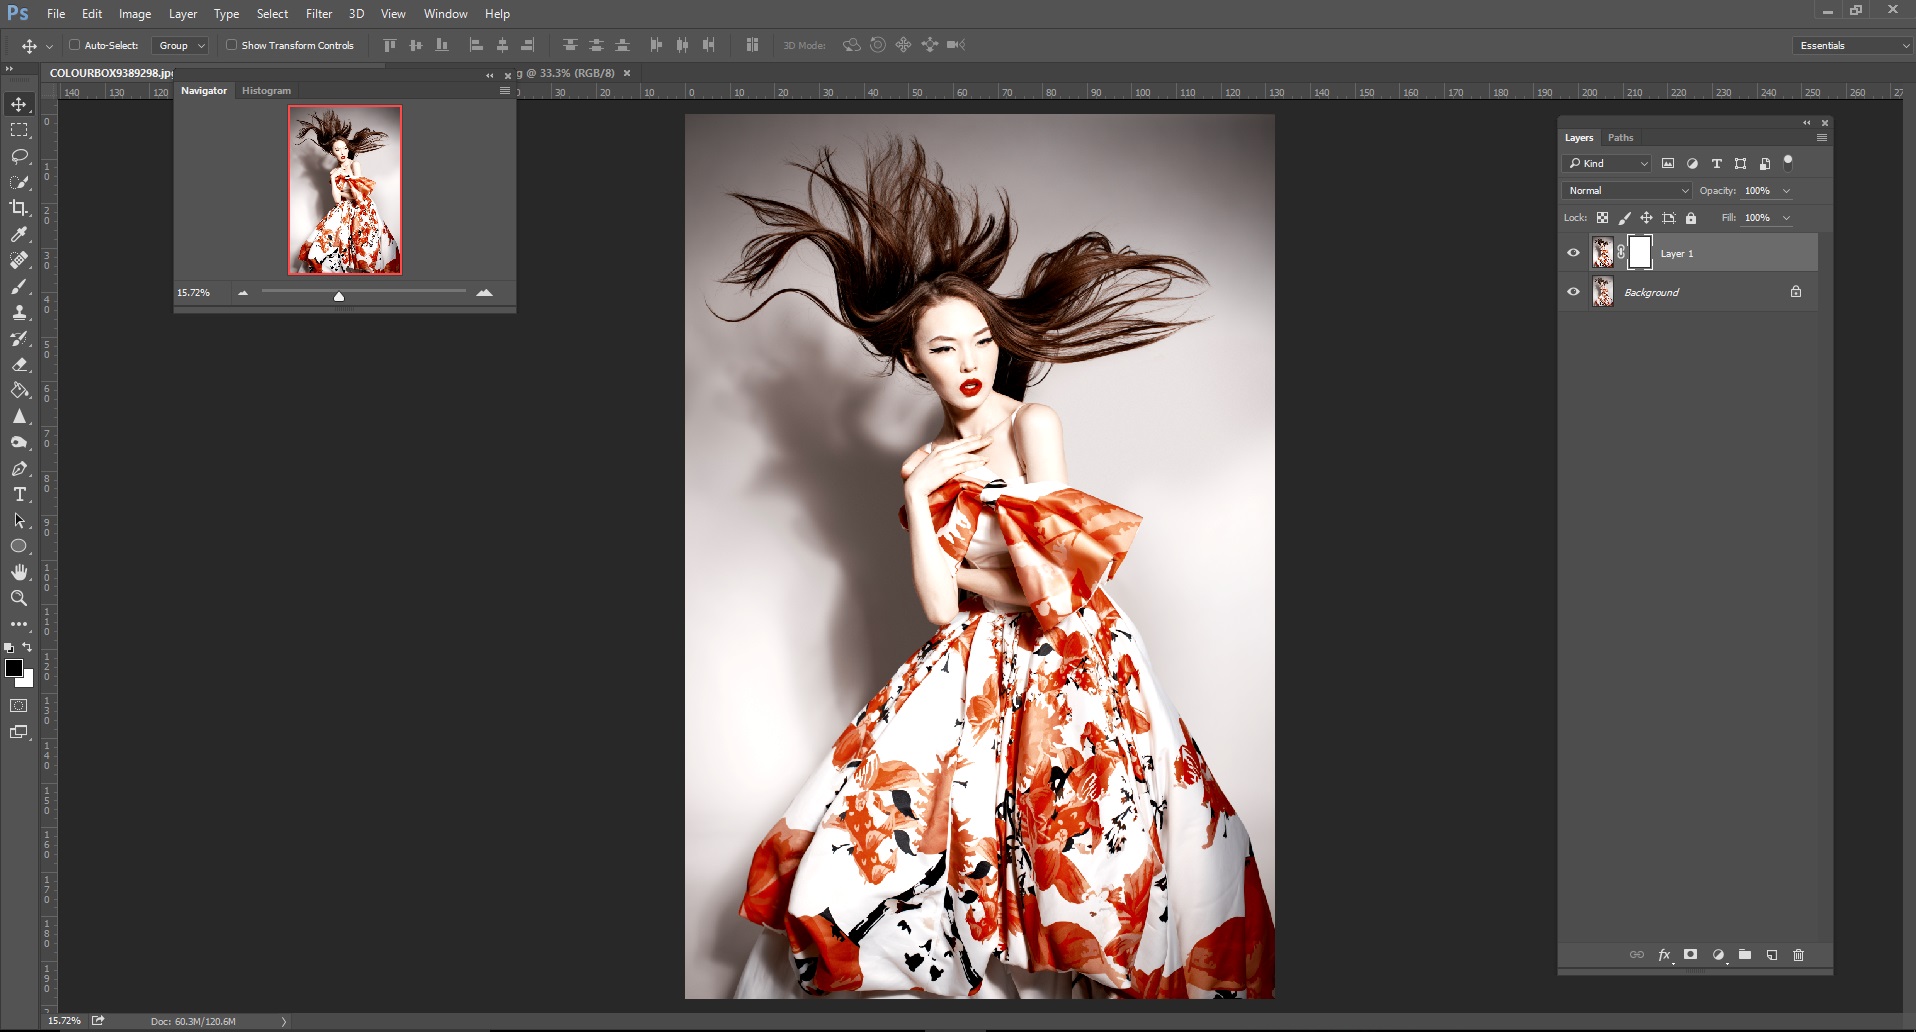Activate the Healing Brush tool
The image size is (1916, 1032).
(18, 261)
